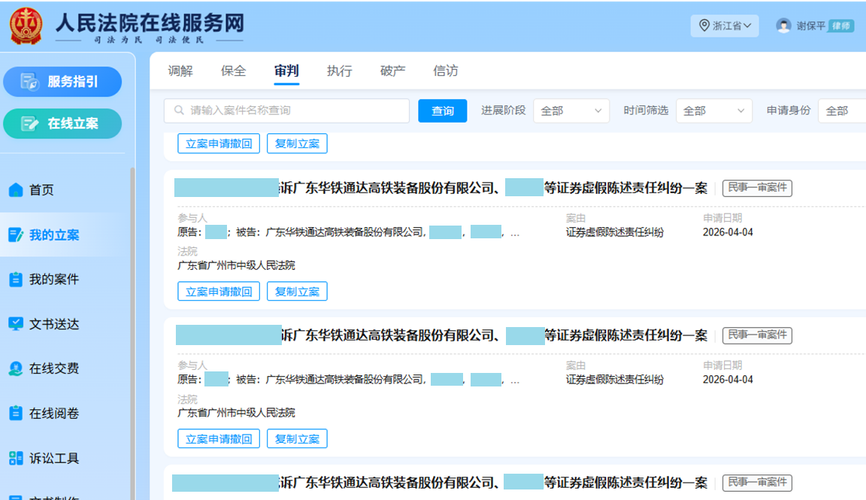
Task: Switch to the 保全 tab
Action: [x=234, y=71]
